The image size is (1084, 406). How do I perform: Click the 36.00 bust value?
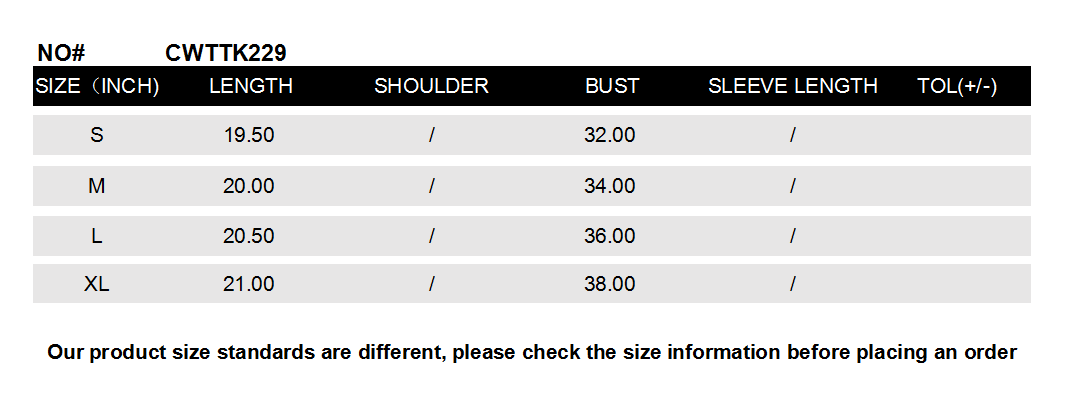[610, 236]
